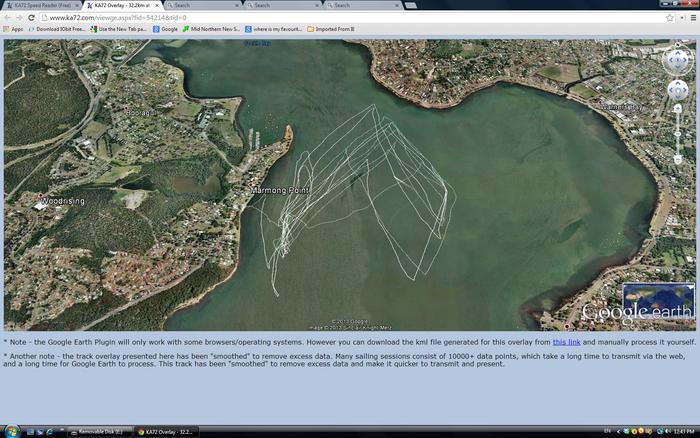Switch to the KA72 Speed Reader tab
700x438 pixels.
pyautogui.click(x=40, y=5)
